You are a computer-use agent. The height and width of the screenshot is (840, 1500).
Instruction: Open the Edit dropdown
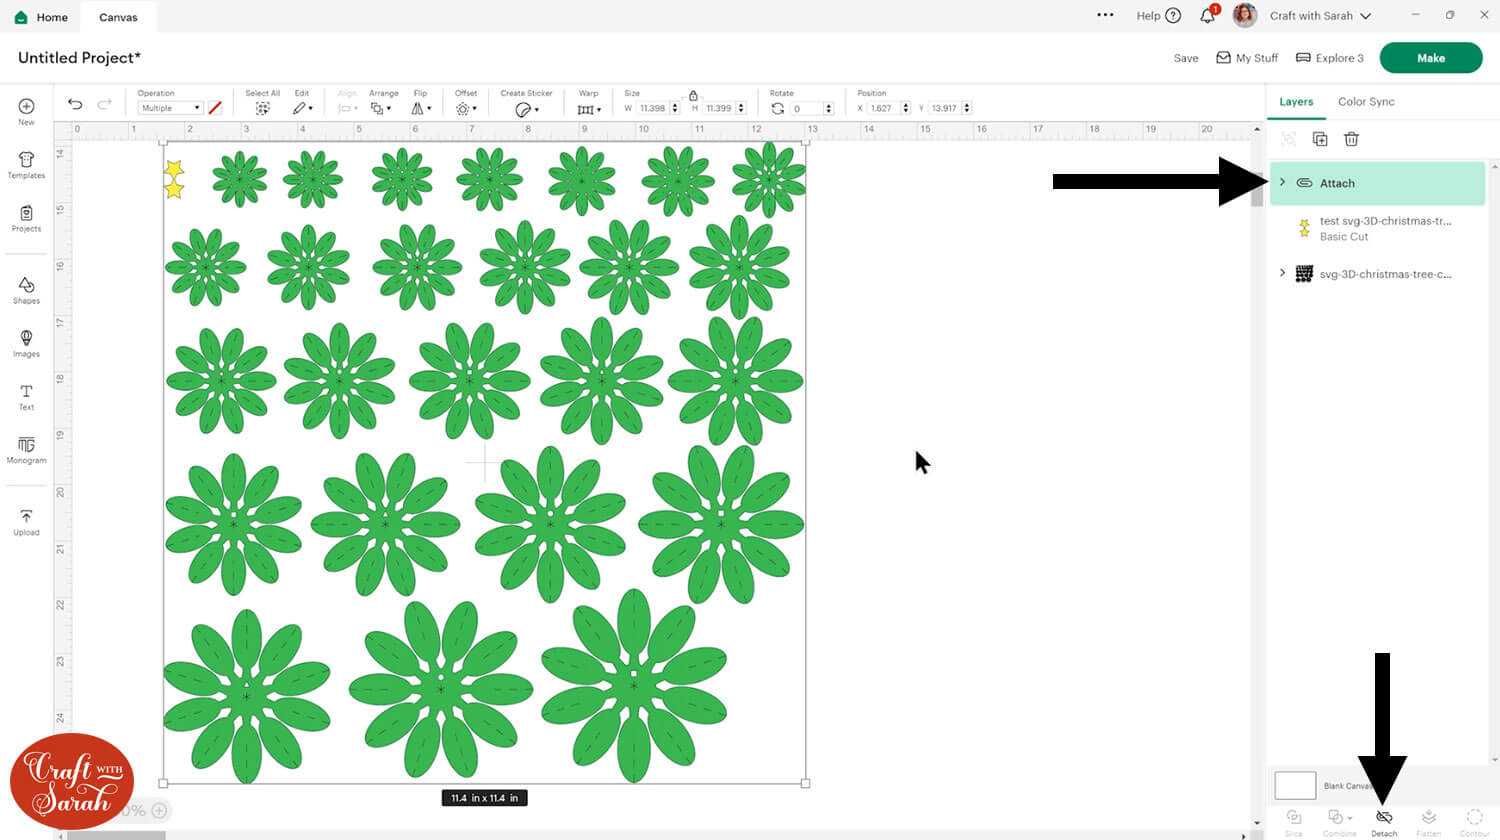pyautogui.click(x=302, y=108)
